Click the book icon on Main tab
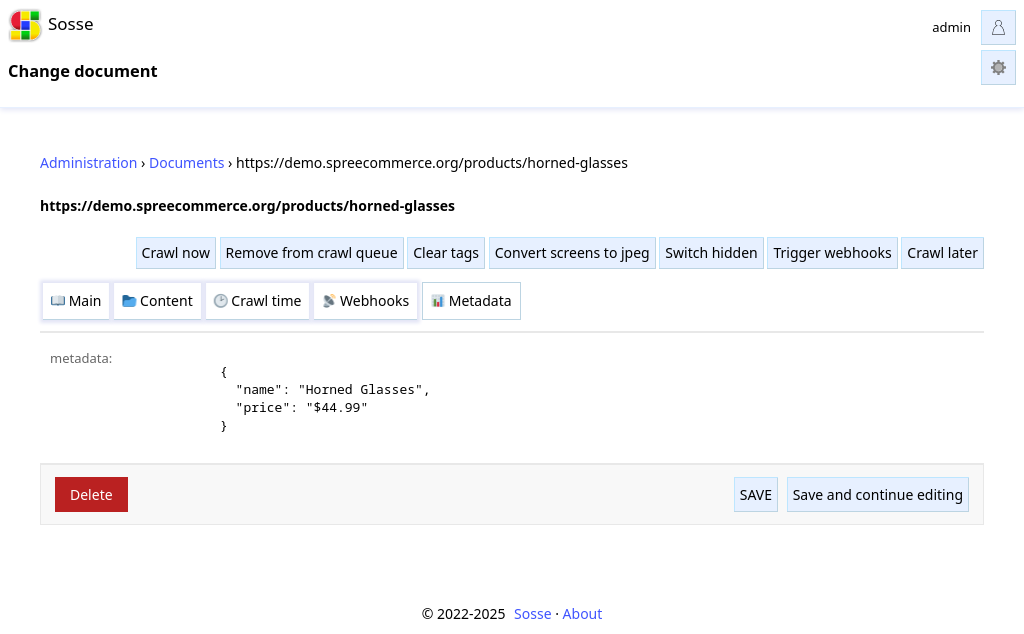This screenshot has width=1024, height=634. click(x=57, y=301)
